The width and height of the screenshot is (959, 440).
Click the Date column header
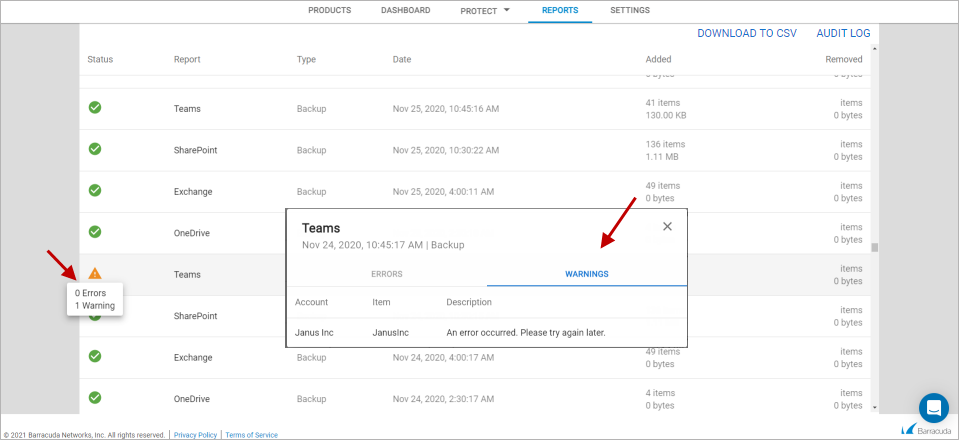pos(402,59)
